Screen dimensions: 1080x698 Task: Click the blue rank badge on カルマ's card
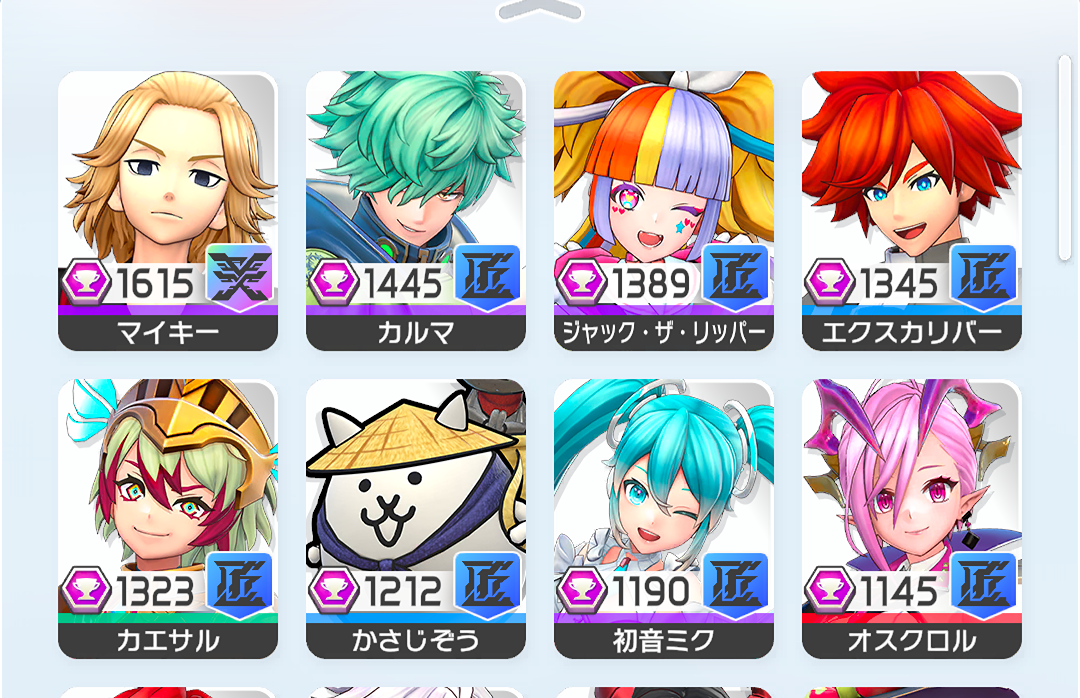tap(488, 277)
